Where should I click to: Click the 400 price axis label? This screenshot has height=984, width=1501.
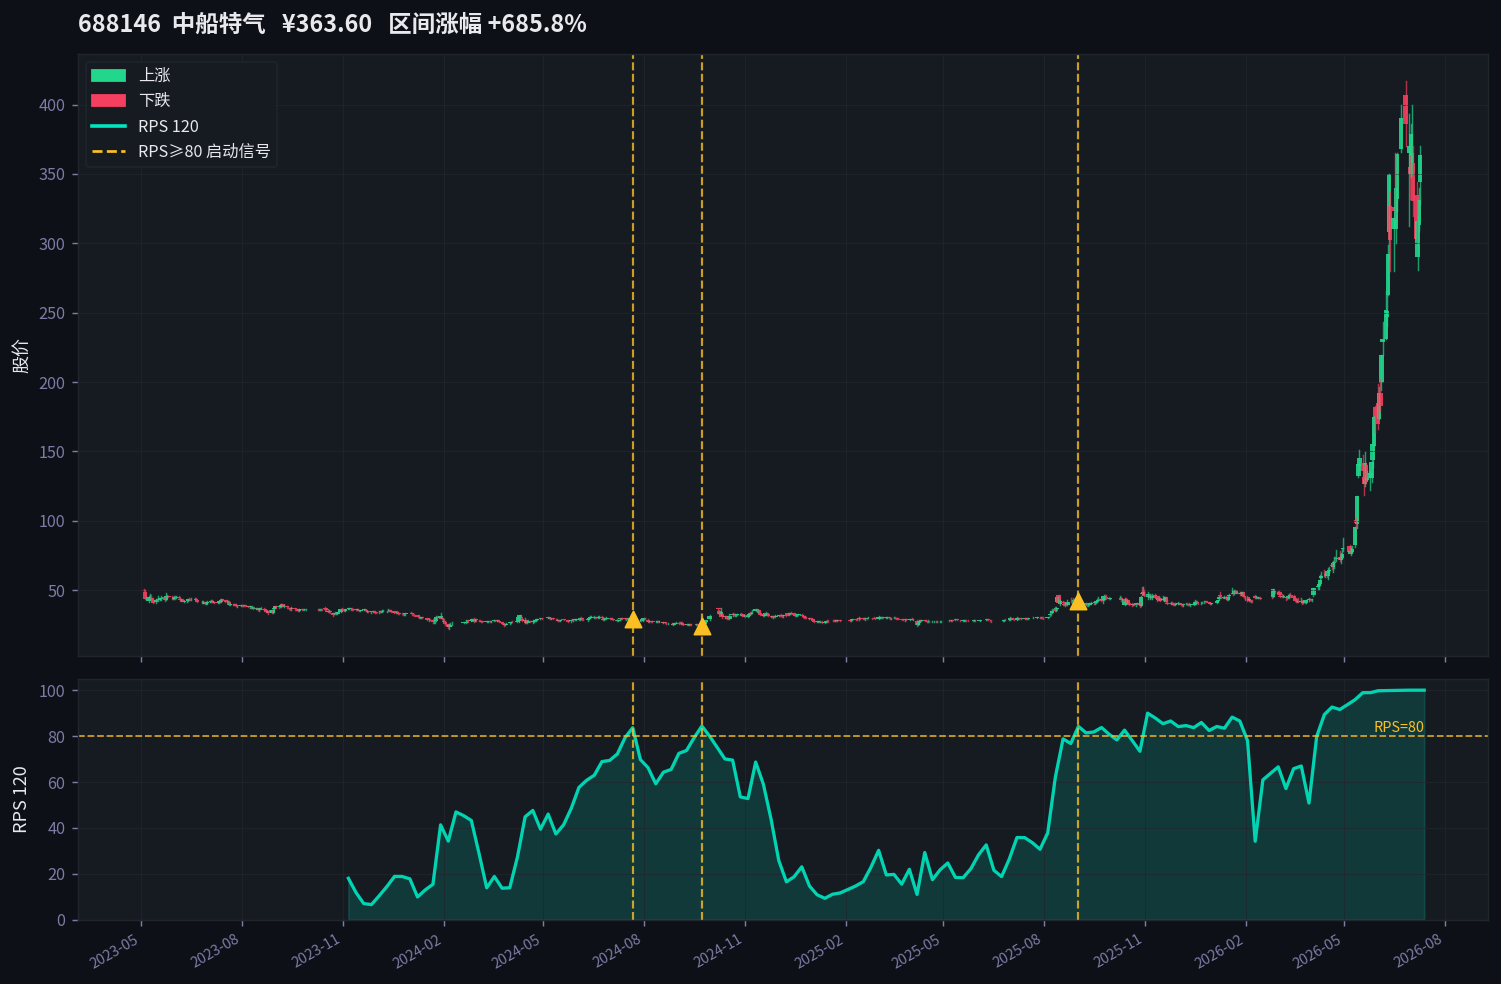click(52, 105)
